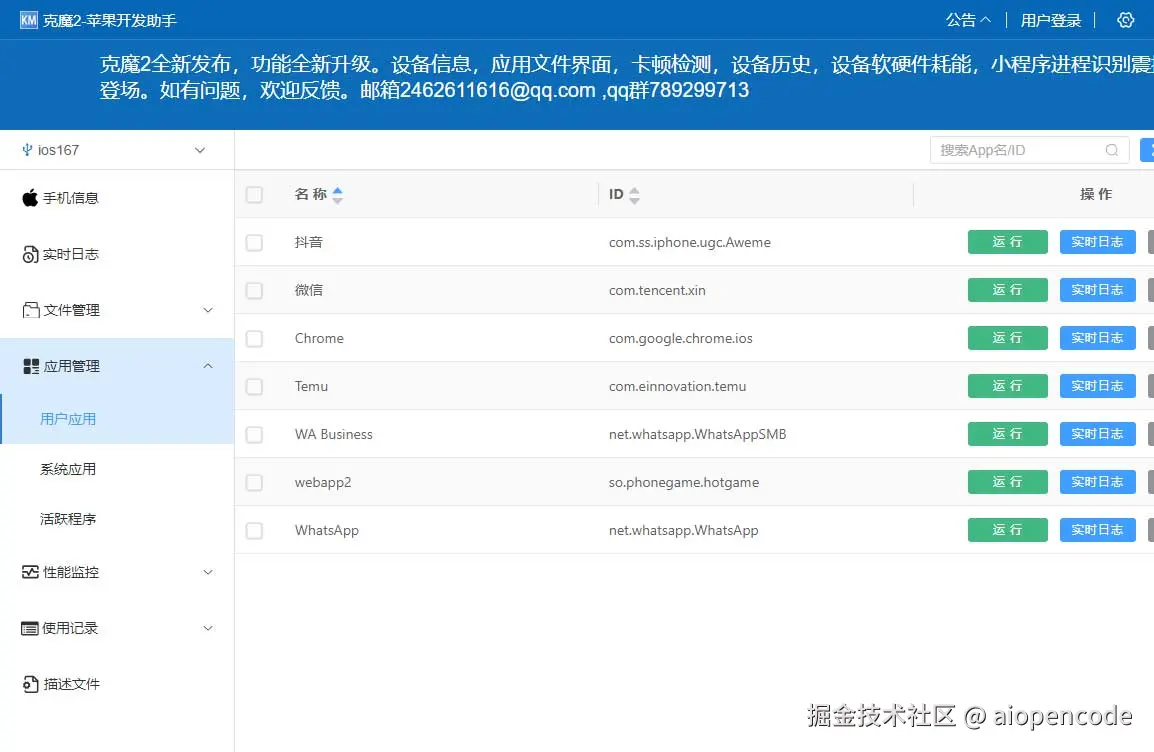Check the webapp2 row checkbox
This screenshot has width=1154, height=752.
click(254, 482)
